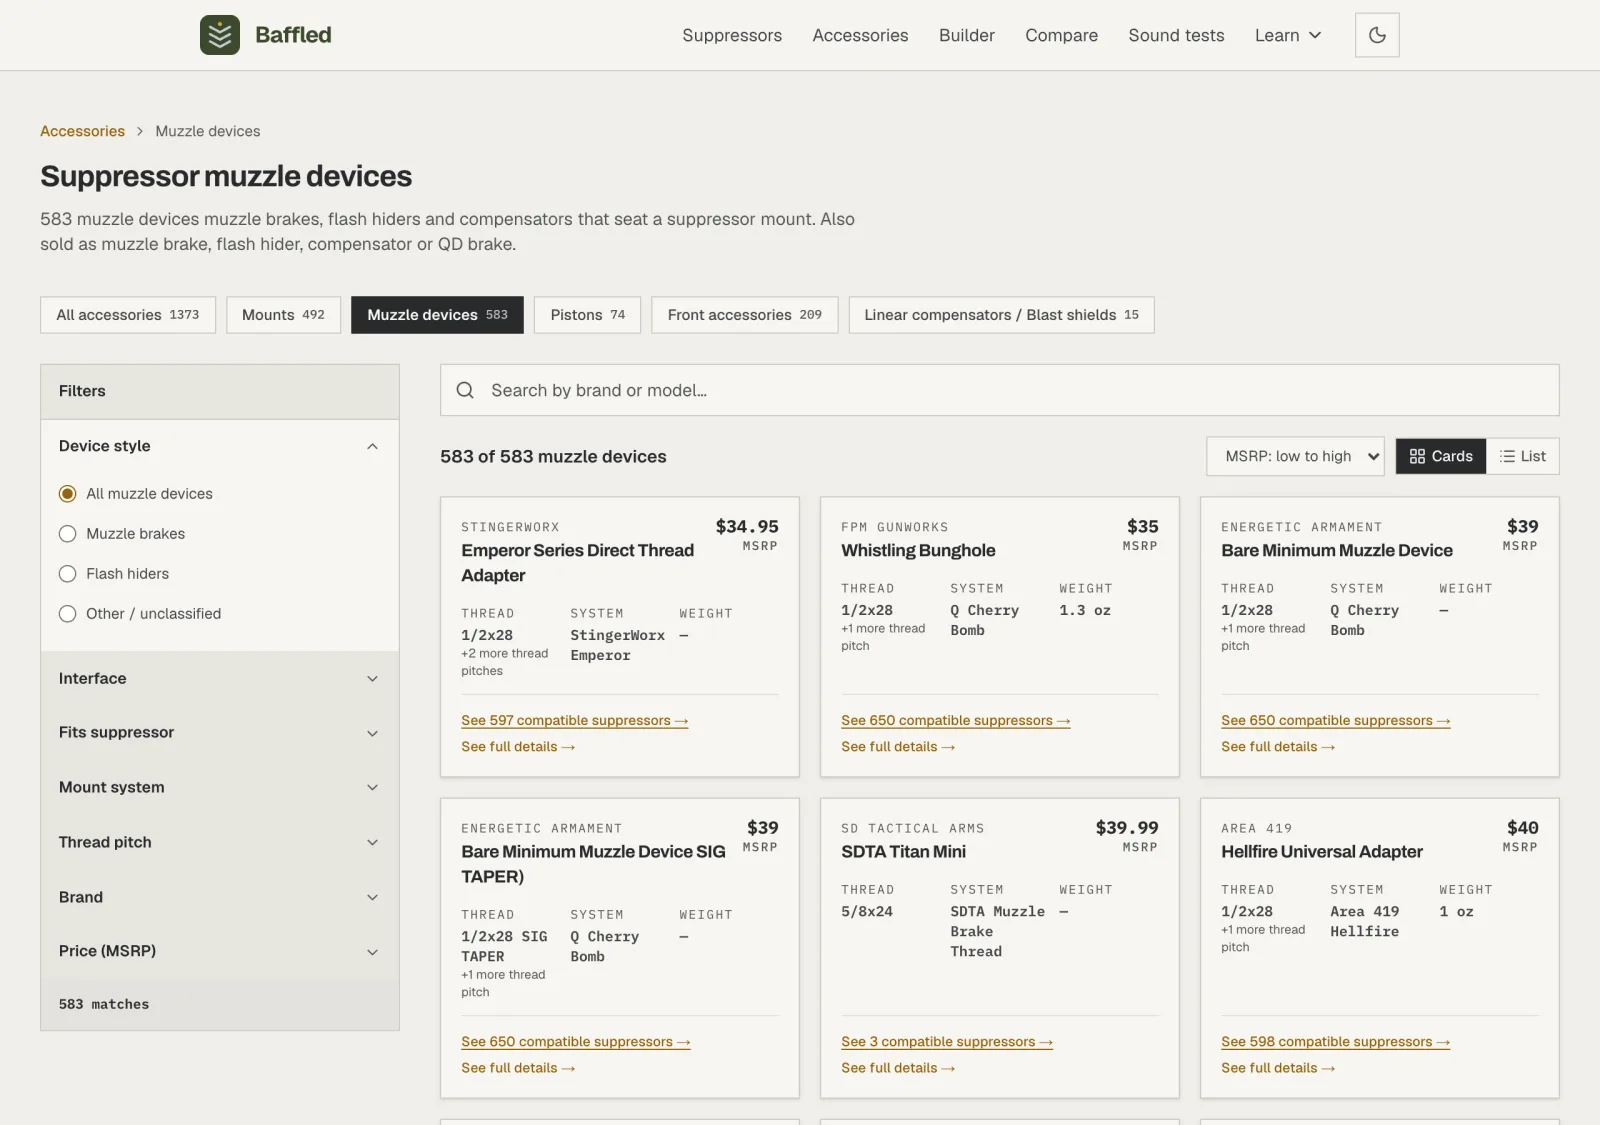This screenshot has width=1600, height=1125.
Task: Click the 1.3 oz weight value
Action: tap(1085, 611)
